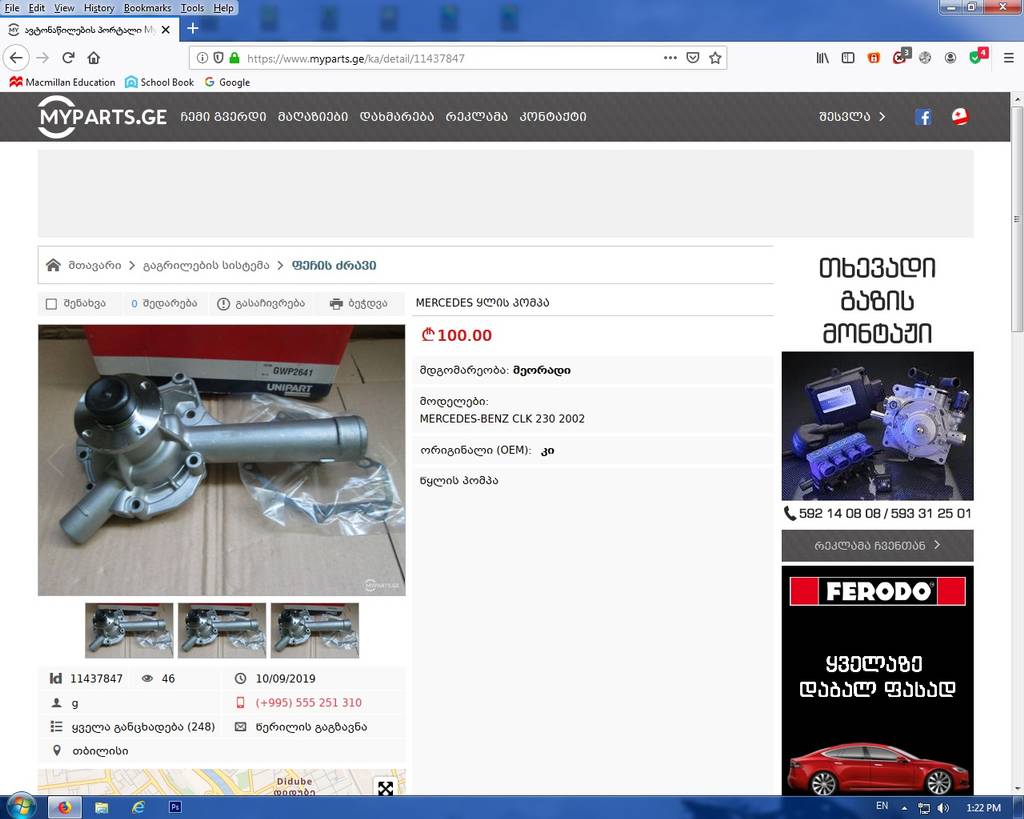This screenshot has height=819, width=1024.
Task: Close the MyParts browser tab
Action: click(166, 29)
